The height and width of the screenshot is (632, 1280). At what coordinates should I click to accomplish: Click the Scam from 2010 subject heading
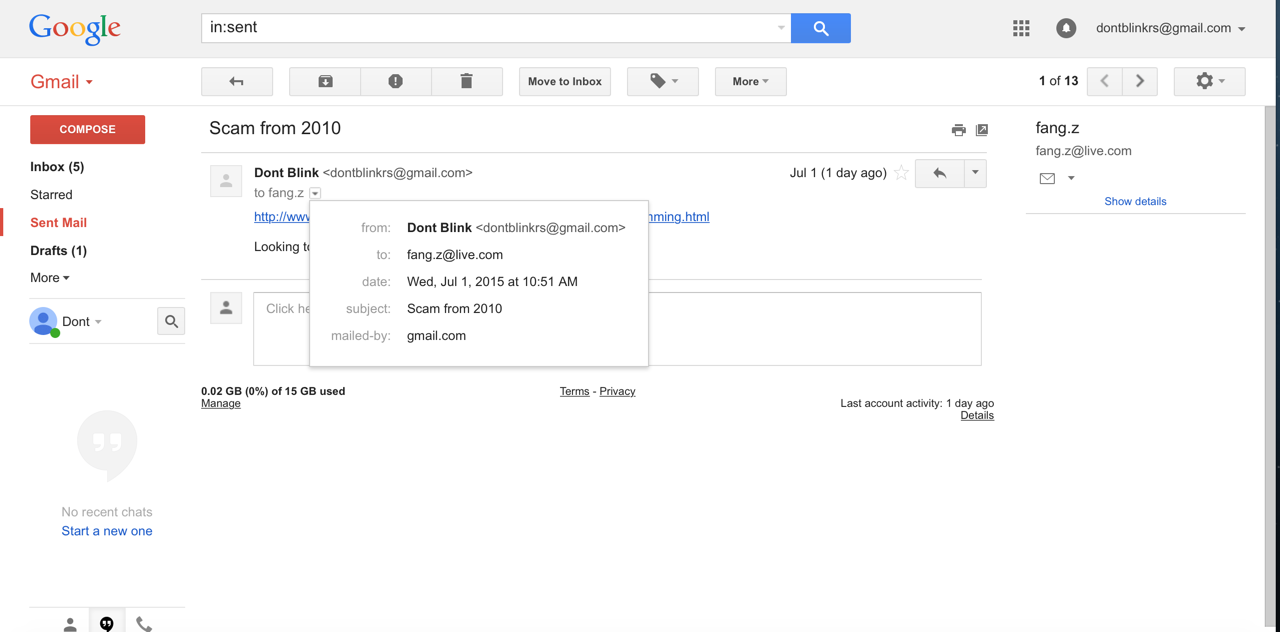[275, 128]
